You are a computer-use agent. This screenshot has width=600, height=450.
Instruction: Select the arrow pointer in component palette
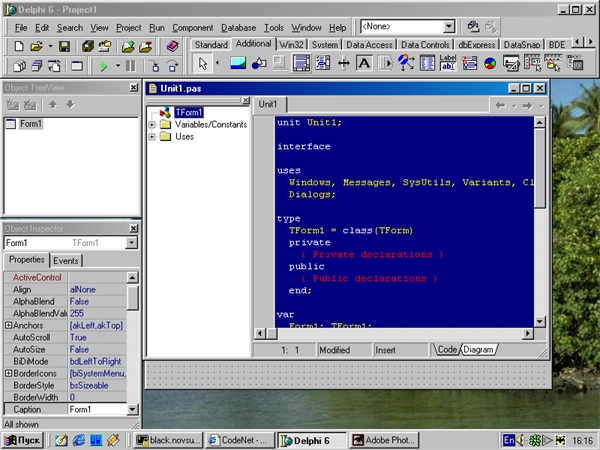click(204, 64)
